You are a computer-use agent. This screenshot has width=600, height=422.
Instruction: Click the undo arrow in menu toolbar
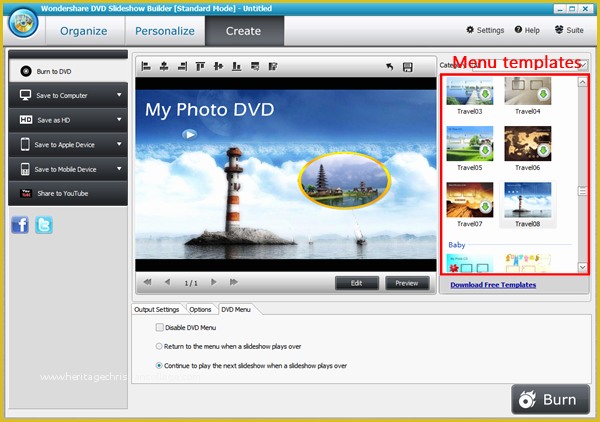(390, 67)
